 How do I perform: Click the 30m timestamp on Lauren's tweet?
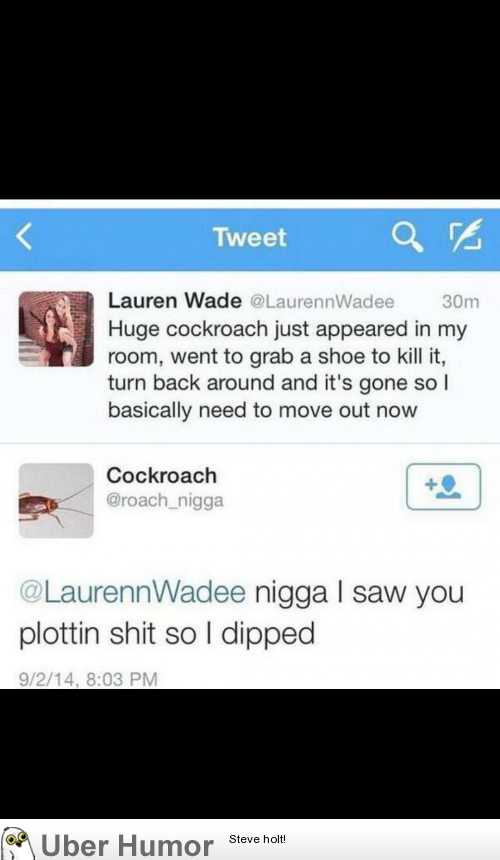pos(460,302)
